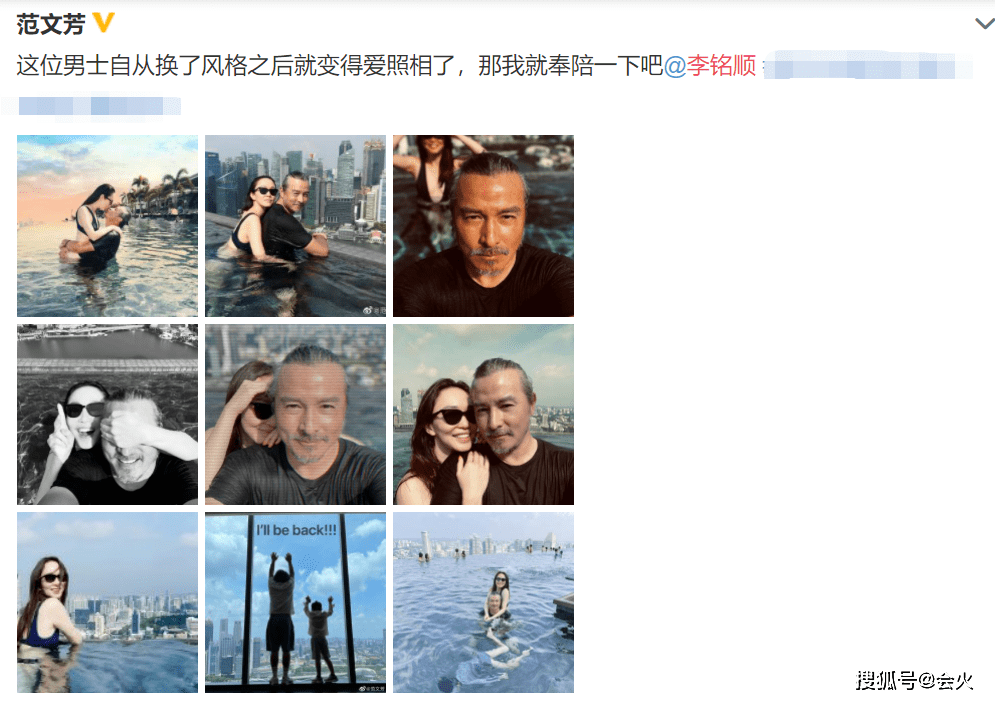Click the "I'll be back!!!" caption text

click(296, 530)
